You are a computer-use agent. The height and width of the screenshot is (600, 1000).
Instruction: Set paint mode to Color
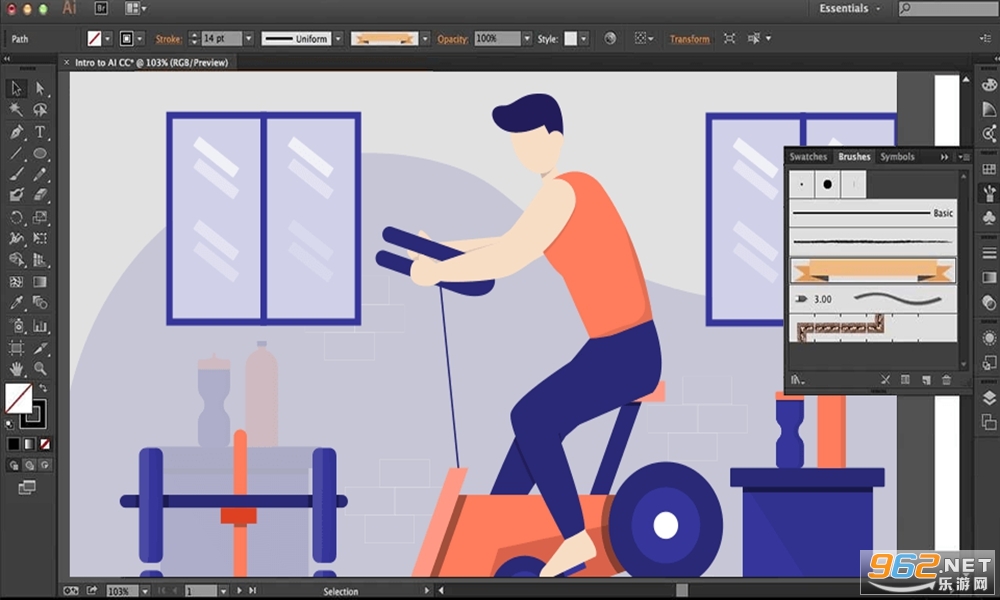pyautogui.click(x=13, y=444)
